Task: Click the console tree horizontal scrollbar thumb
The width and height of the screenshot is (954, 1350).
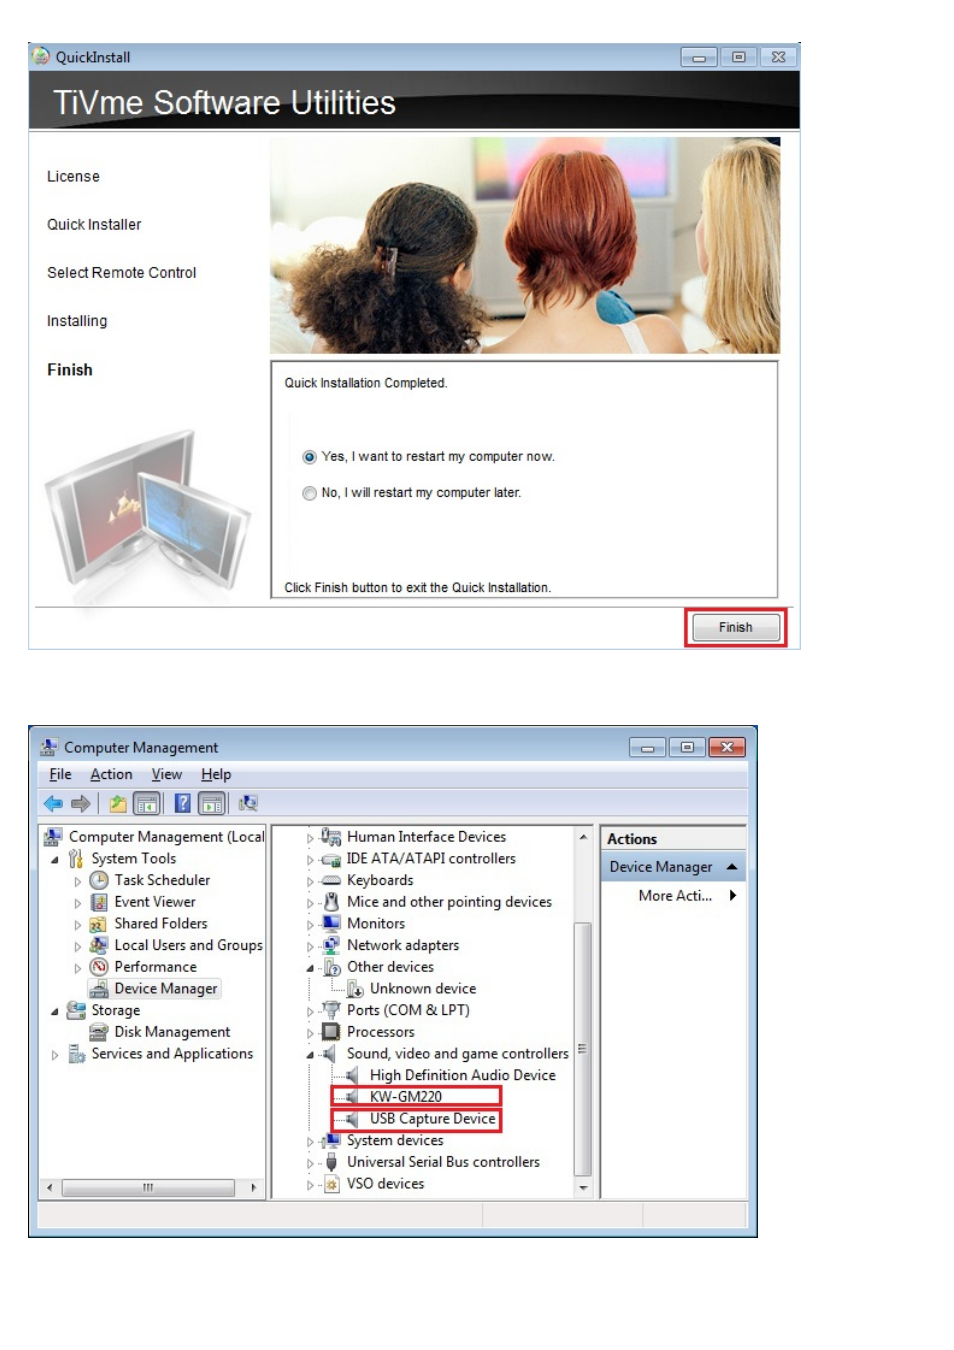Action: pos(148,1188)
